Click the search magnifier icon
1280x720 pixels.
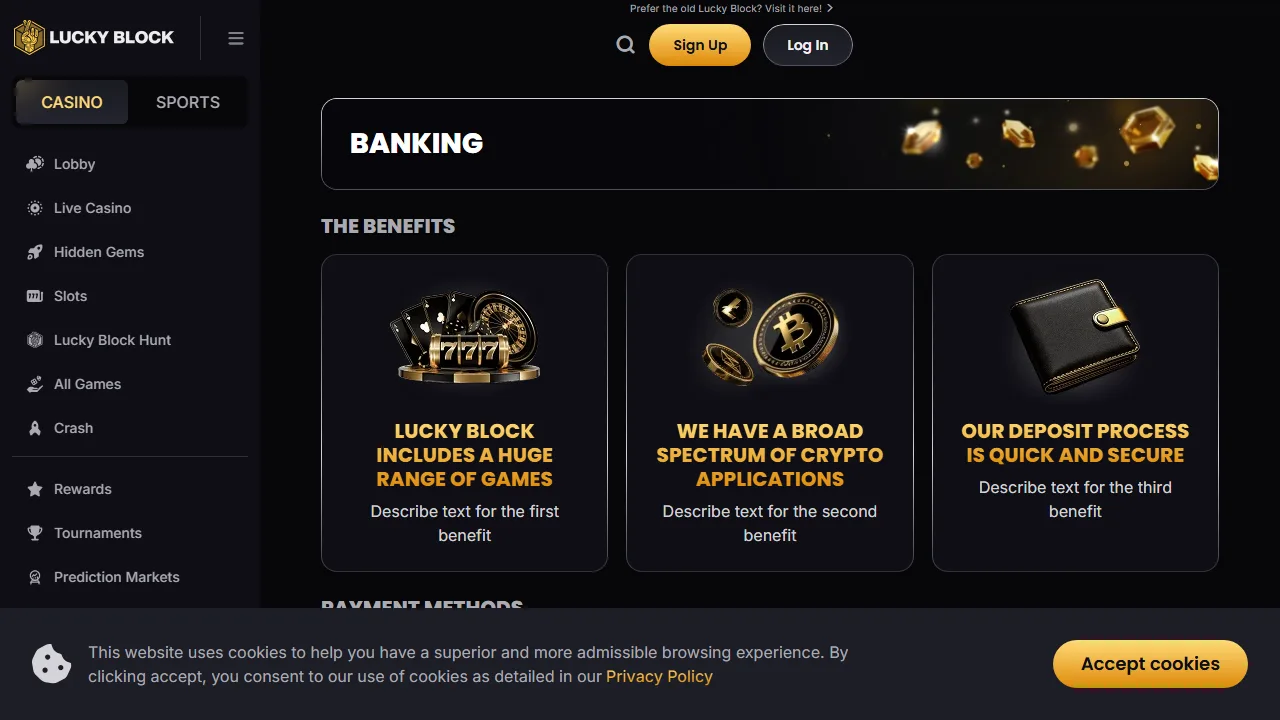[x=626, y=45]
